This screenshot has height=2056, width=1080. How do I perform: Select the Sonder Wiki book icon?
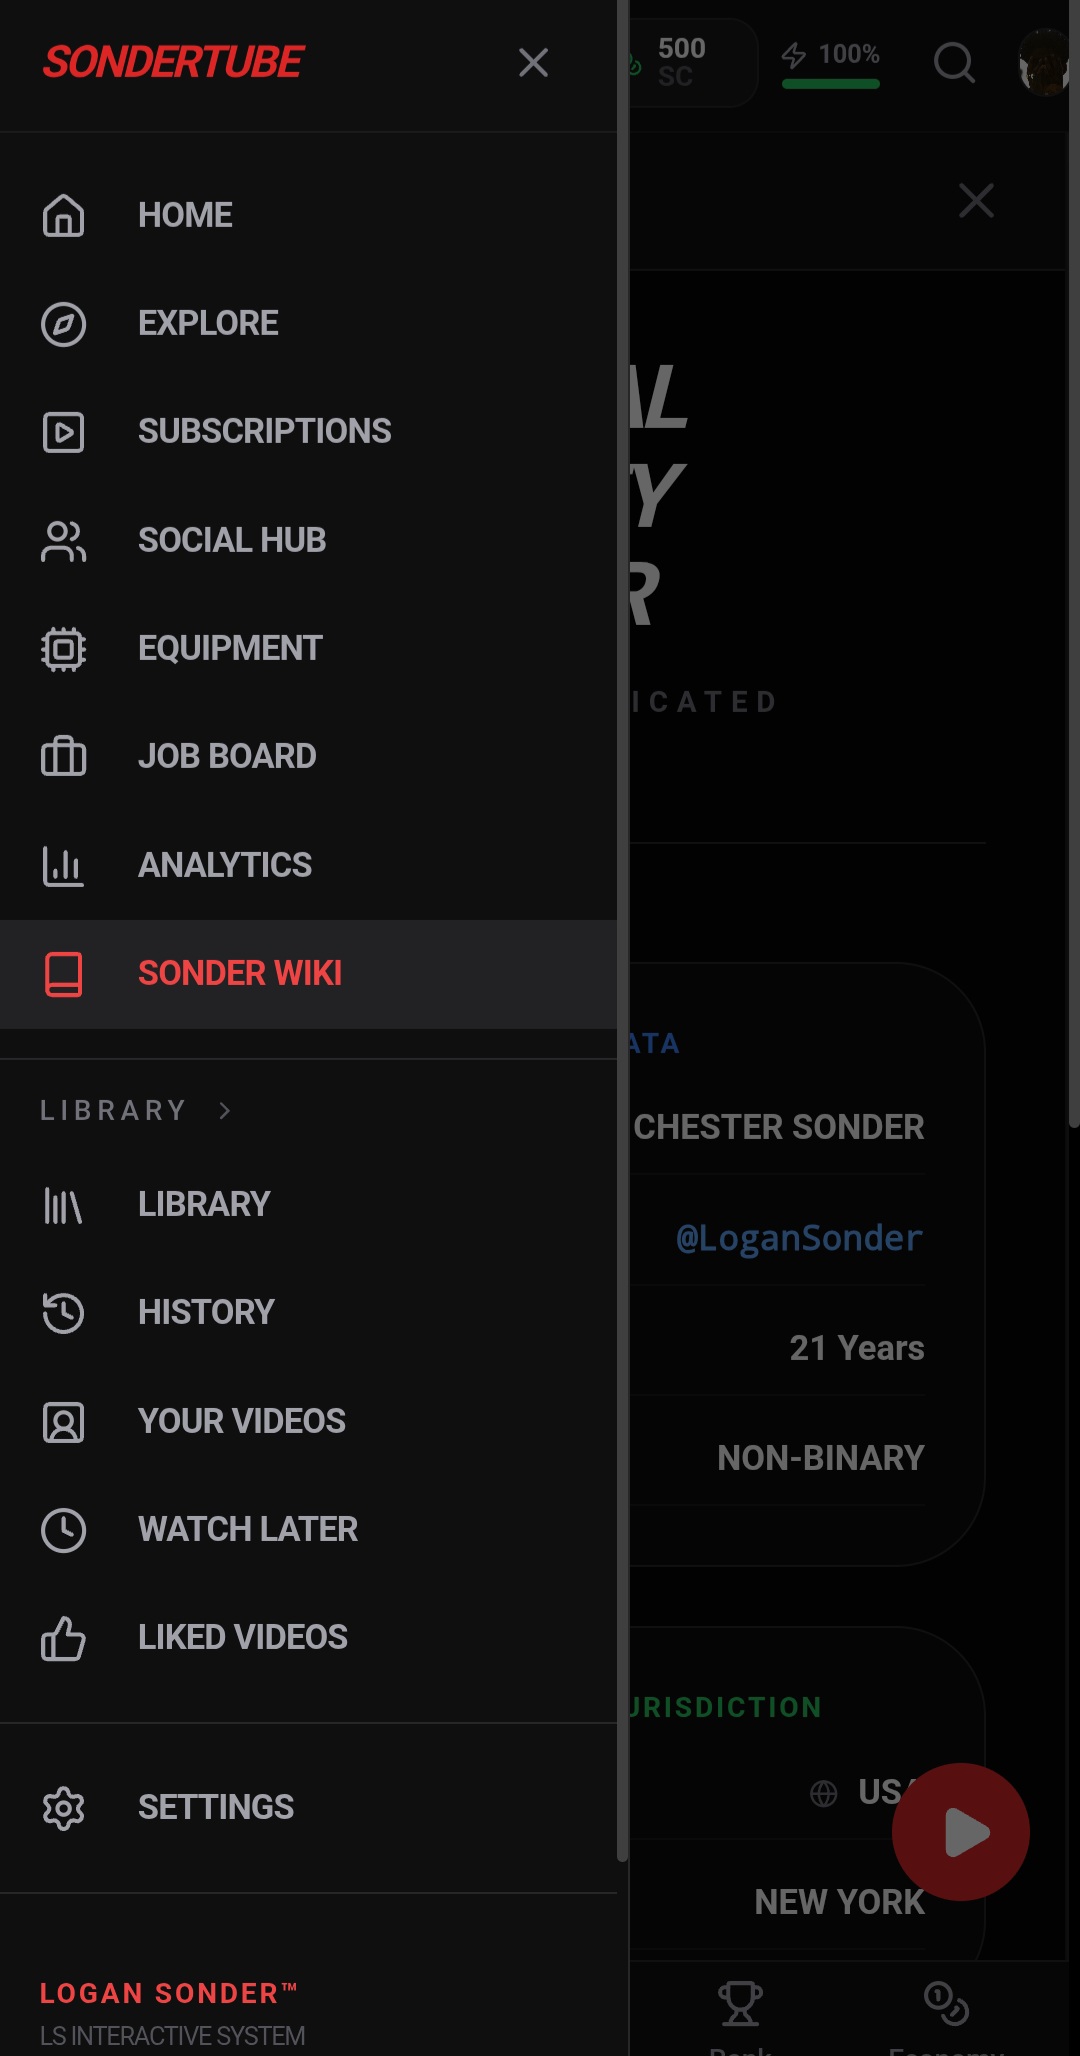63,973
